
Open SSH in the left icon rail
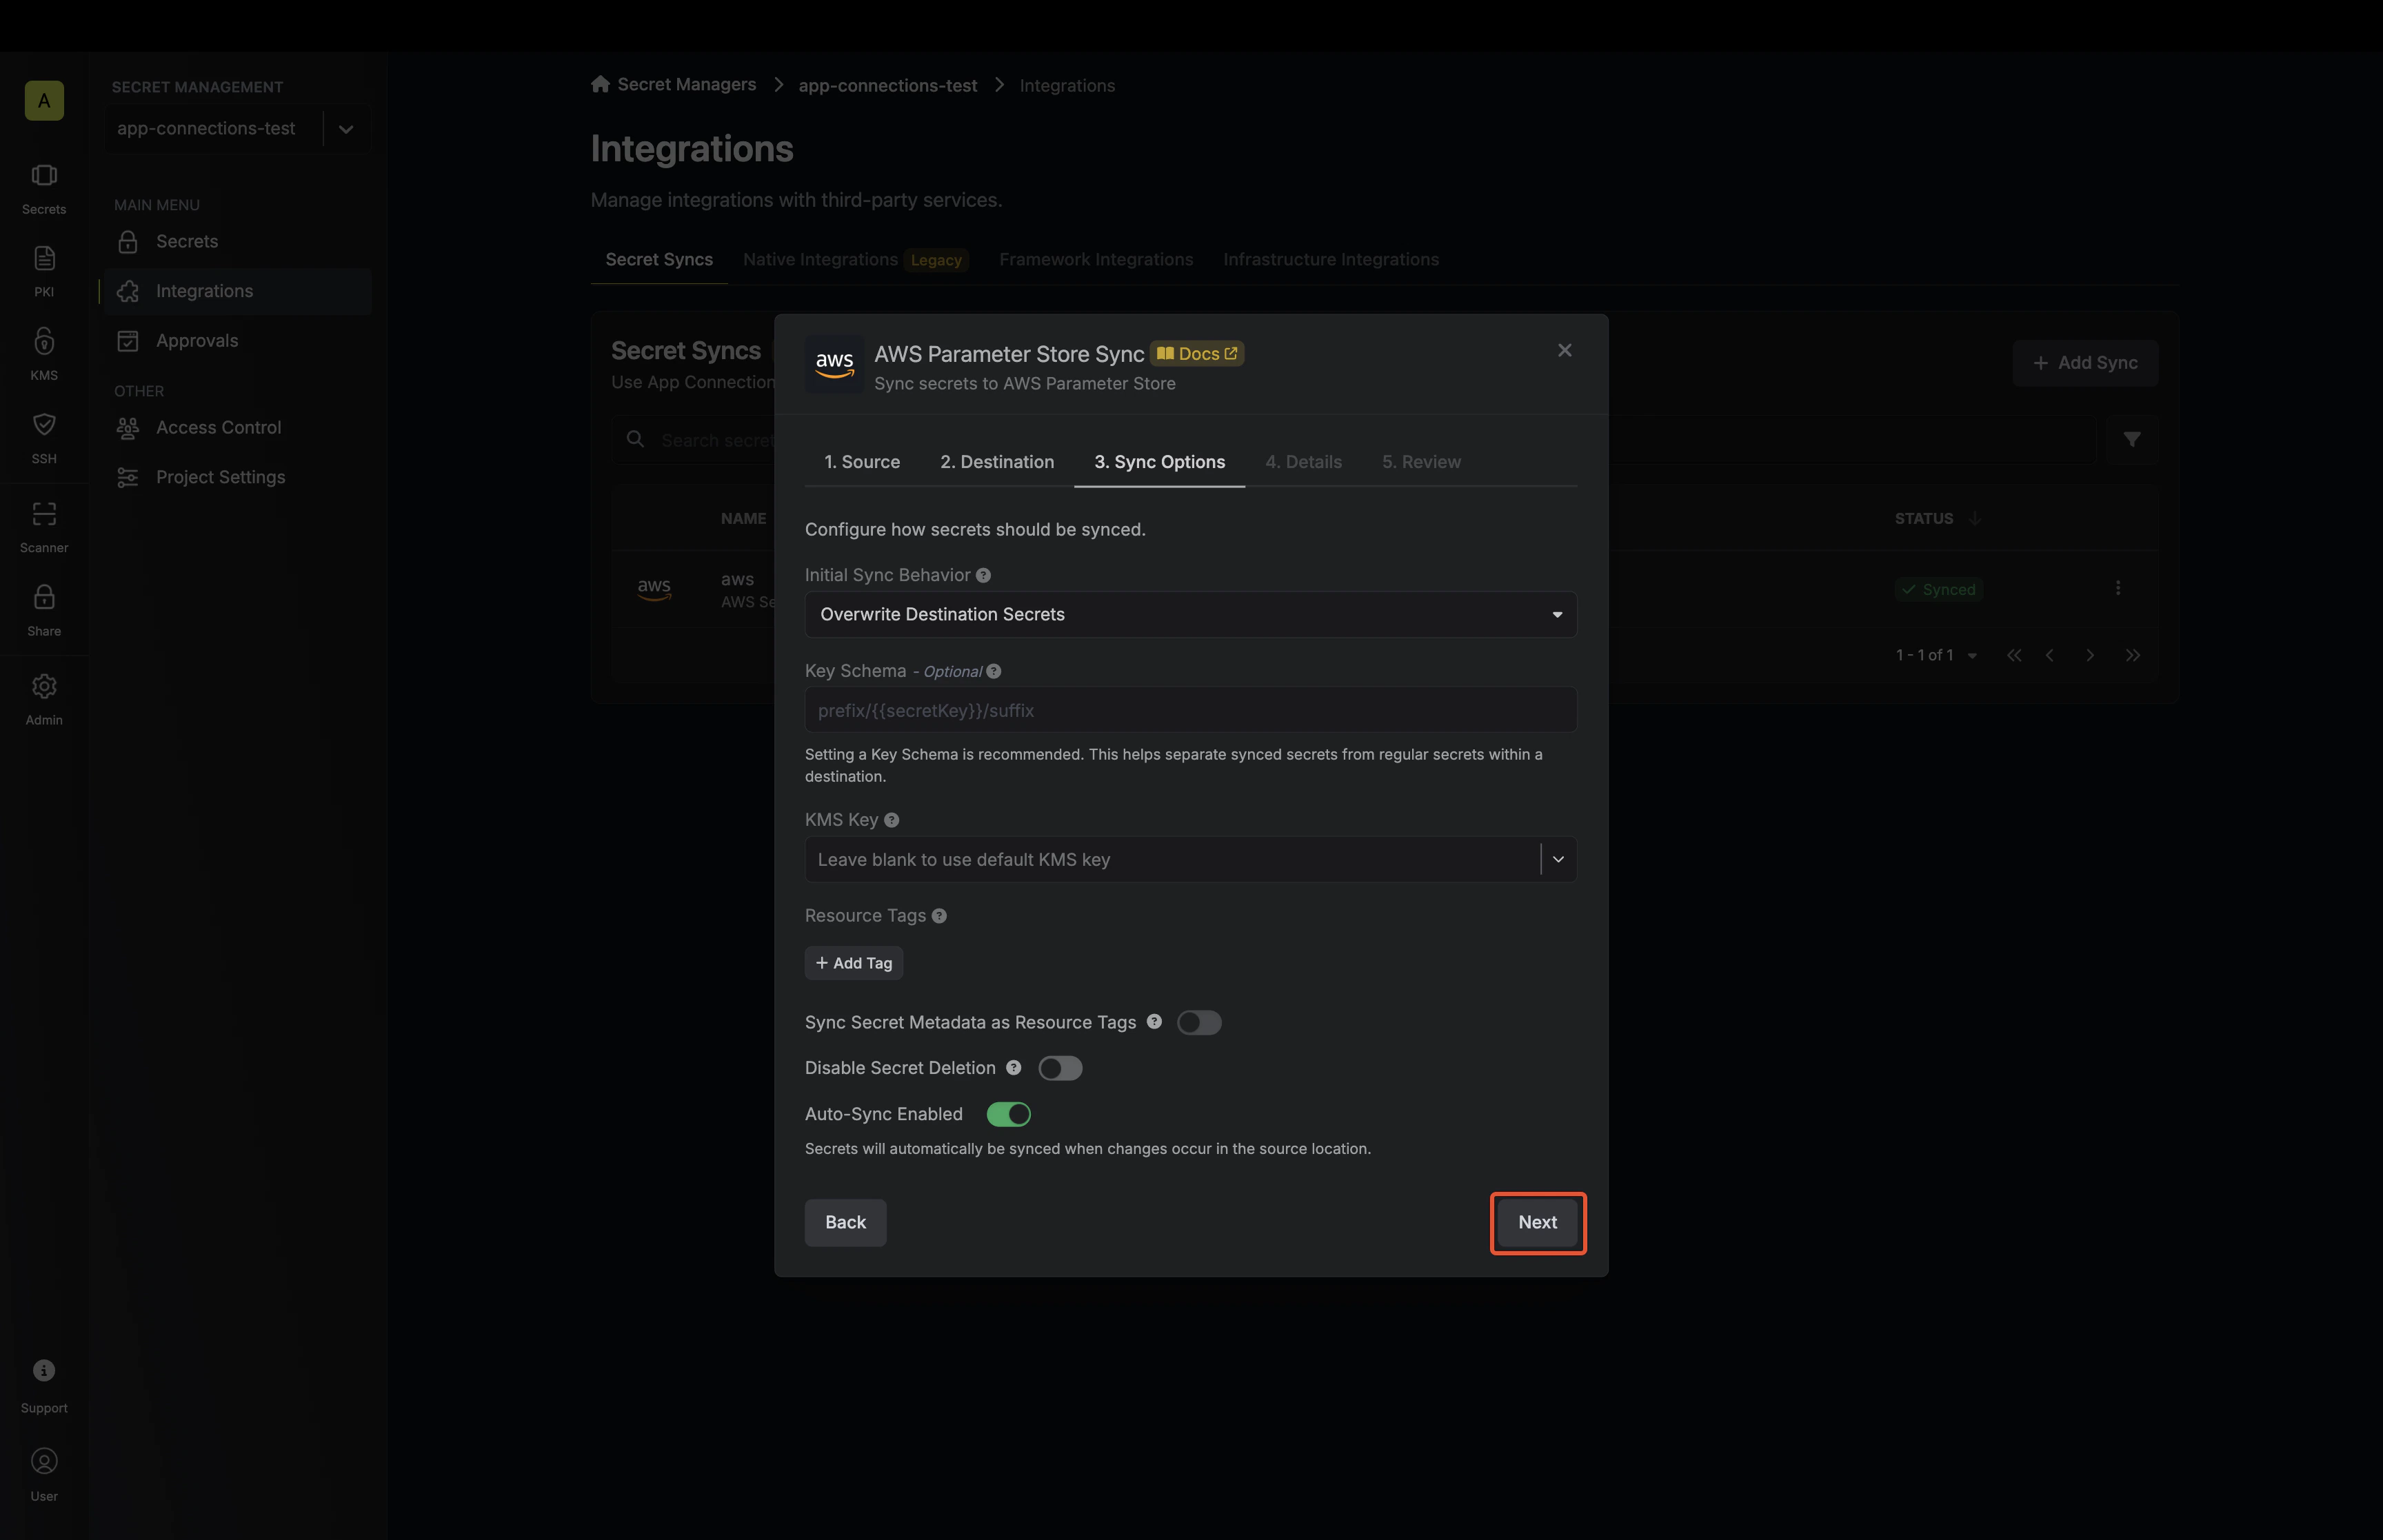[44, 438]
